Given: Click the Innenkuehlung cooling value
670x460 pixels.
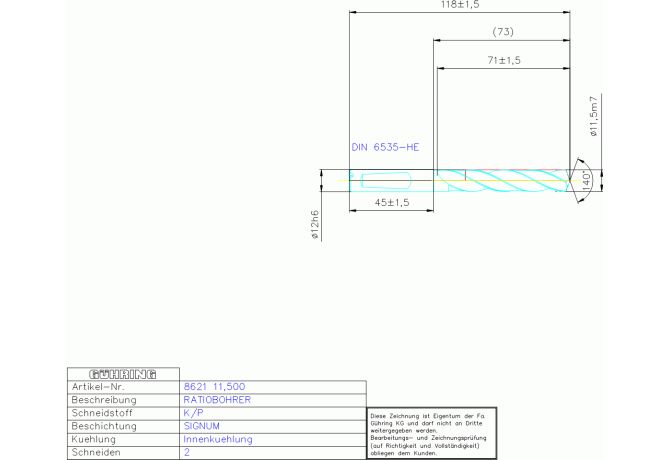Looking at the screenshot, I should pyautogui.click(x=218, y=438).
